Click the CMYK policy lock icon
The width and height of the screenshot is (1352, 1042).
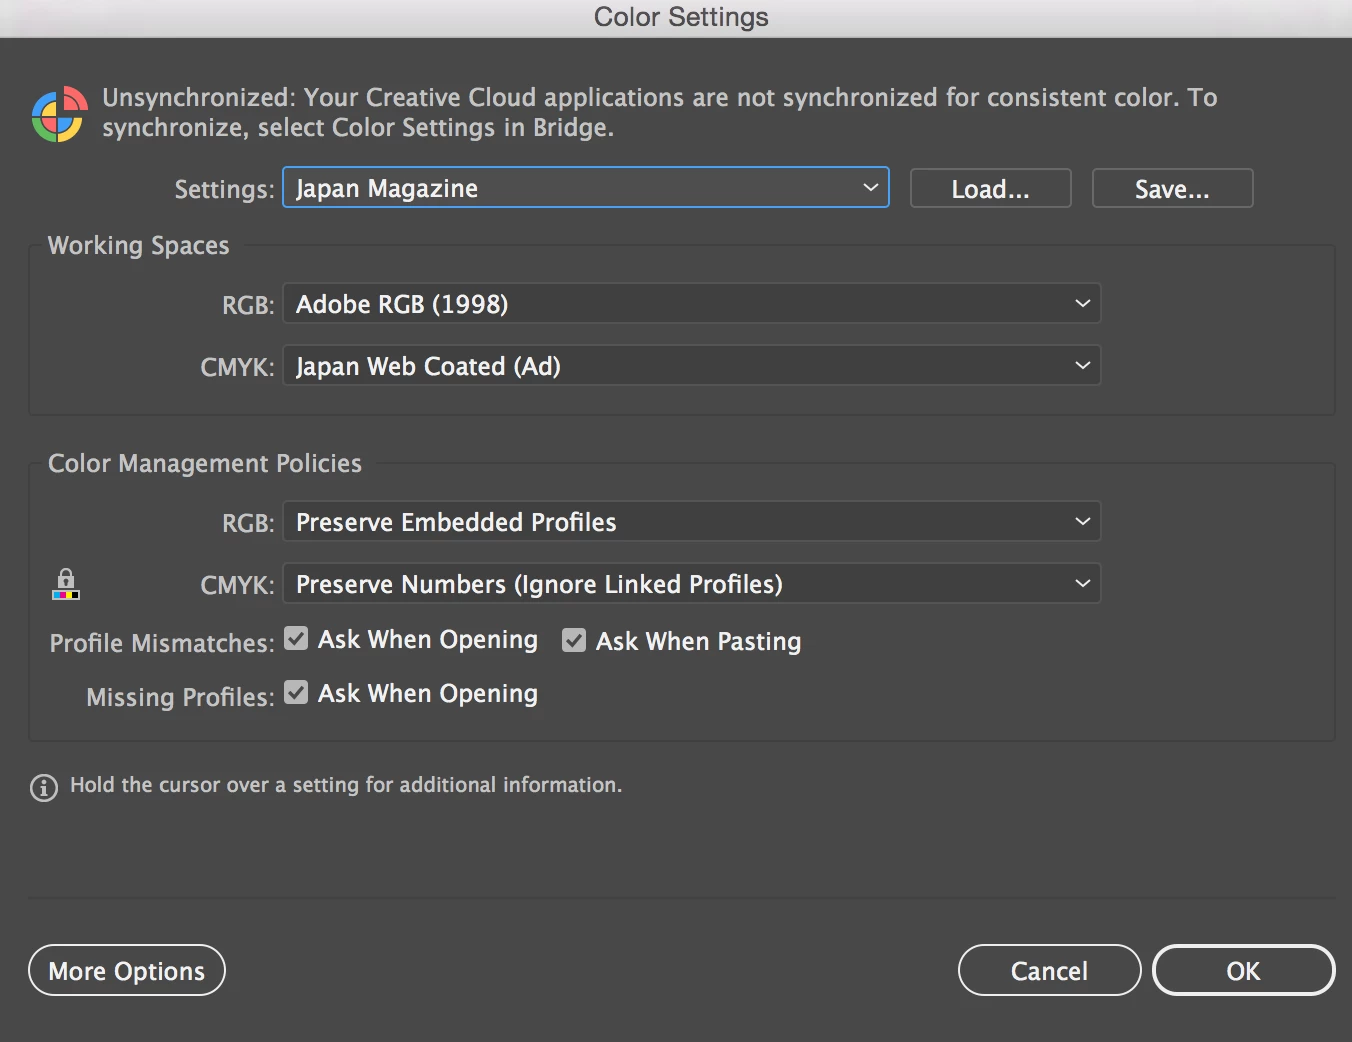[x=66, y=584]
